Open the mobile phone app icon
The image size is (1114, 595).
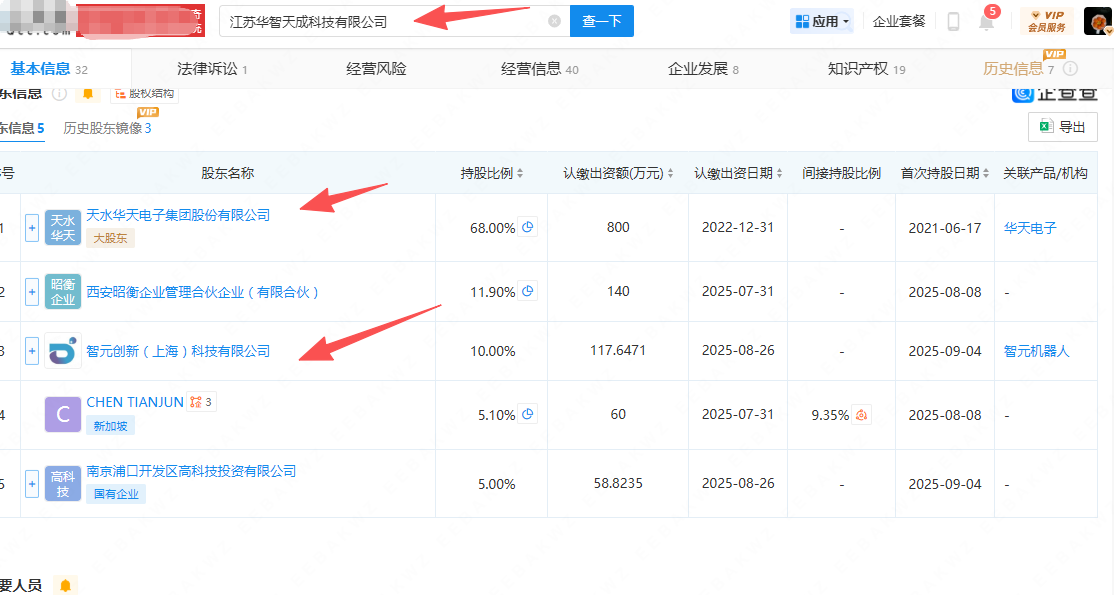(x=953, y=22)
